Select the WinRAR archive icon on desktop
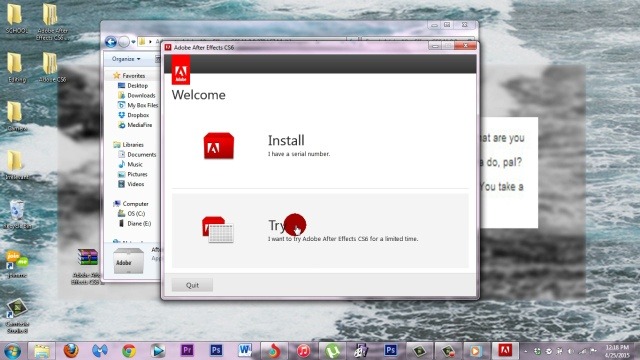 [87, 267]
